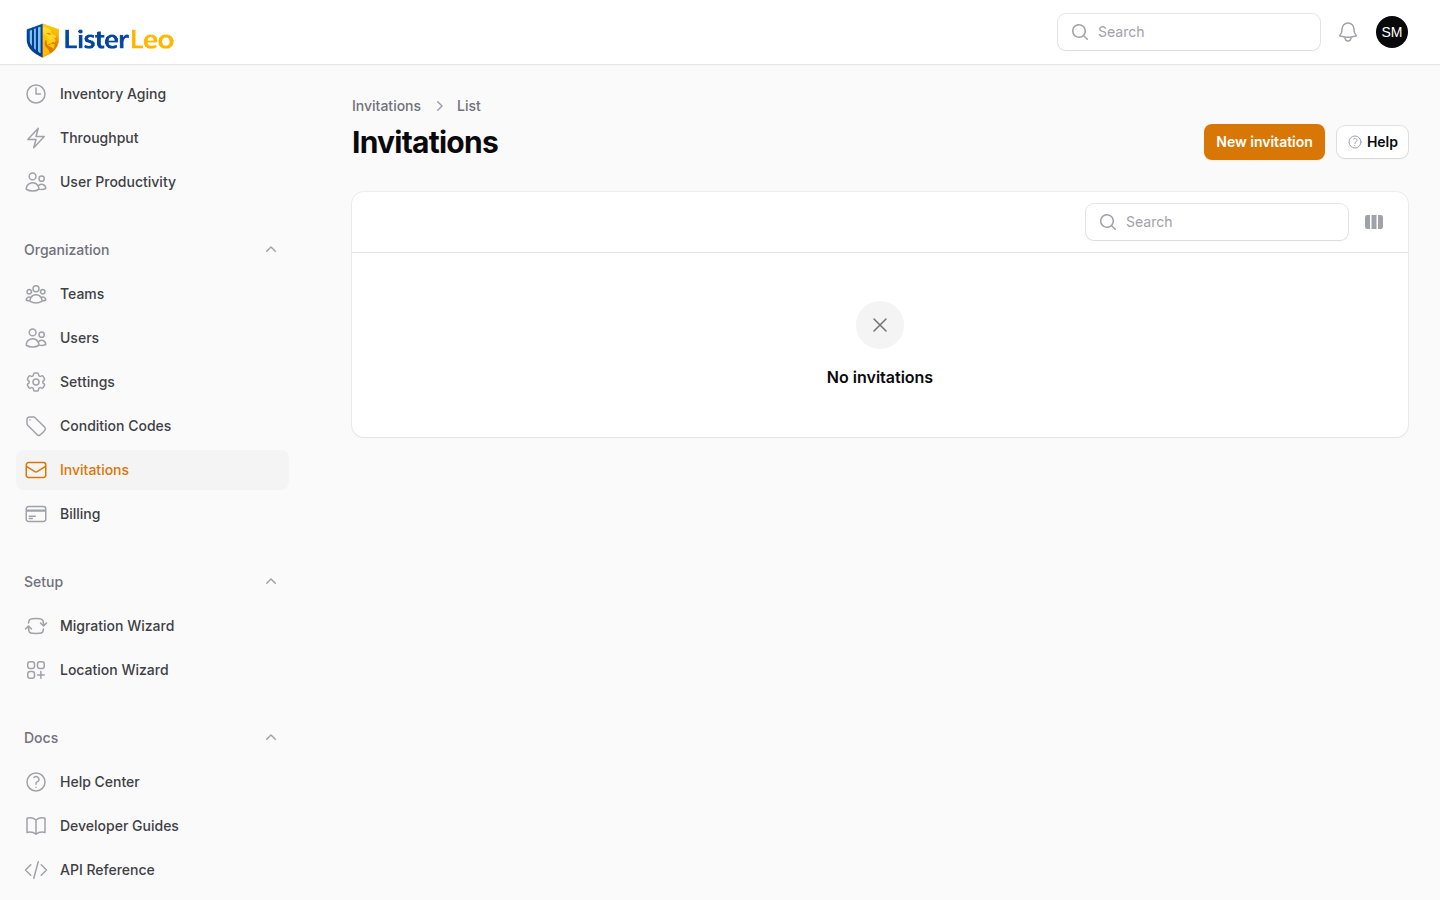Collapse the Docs section

click(270, 737)
